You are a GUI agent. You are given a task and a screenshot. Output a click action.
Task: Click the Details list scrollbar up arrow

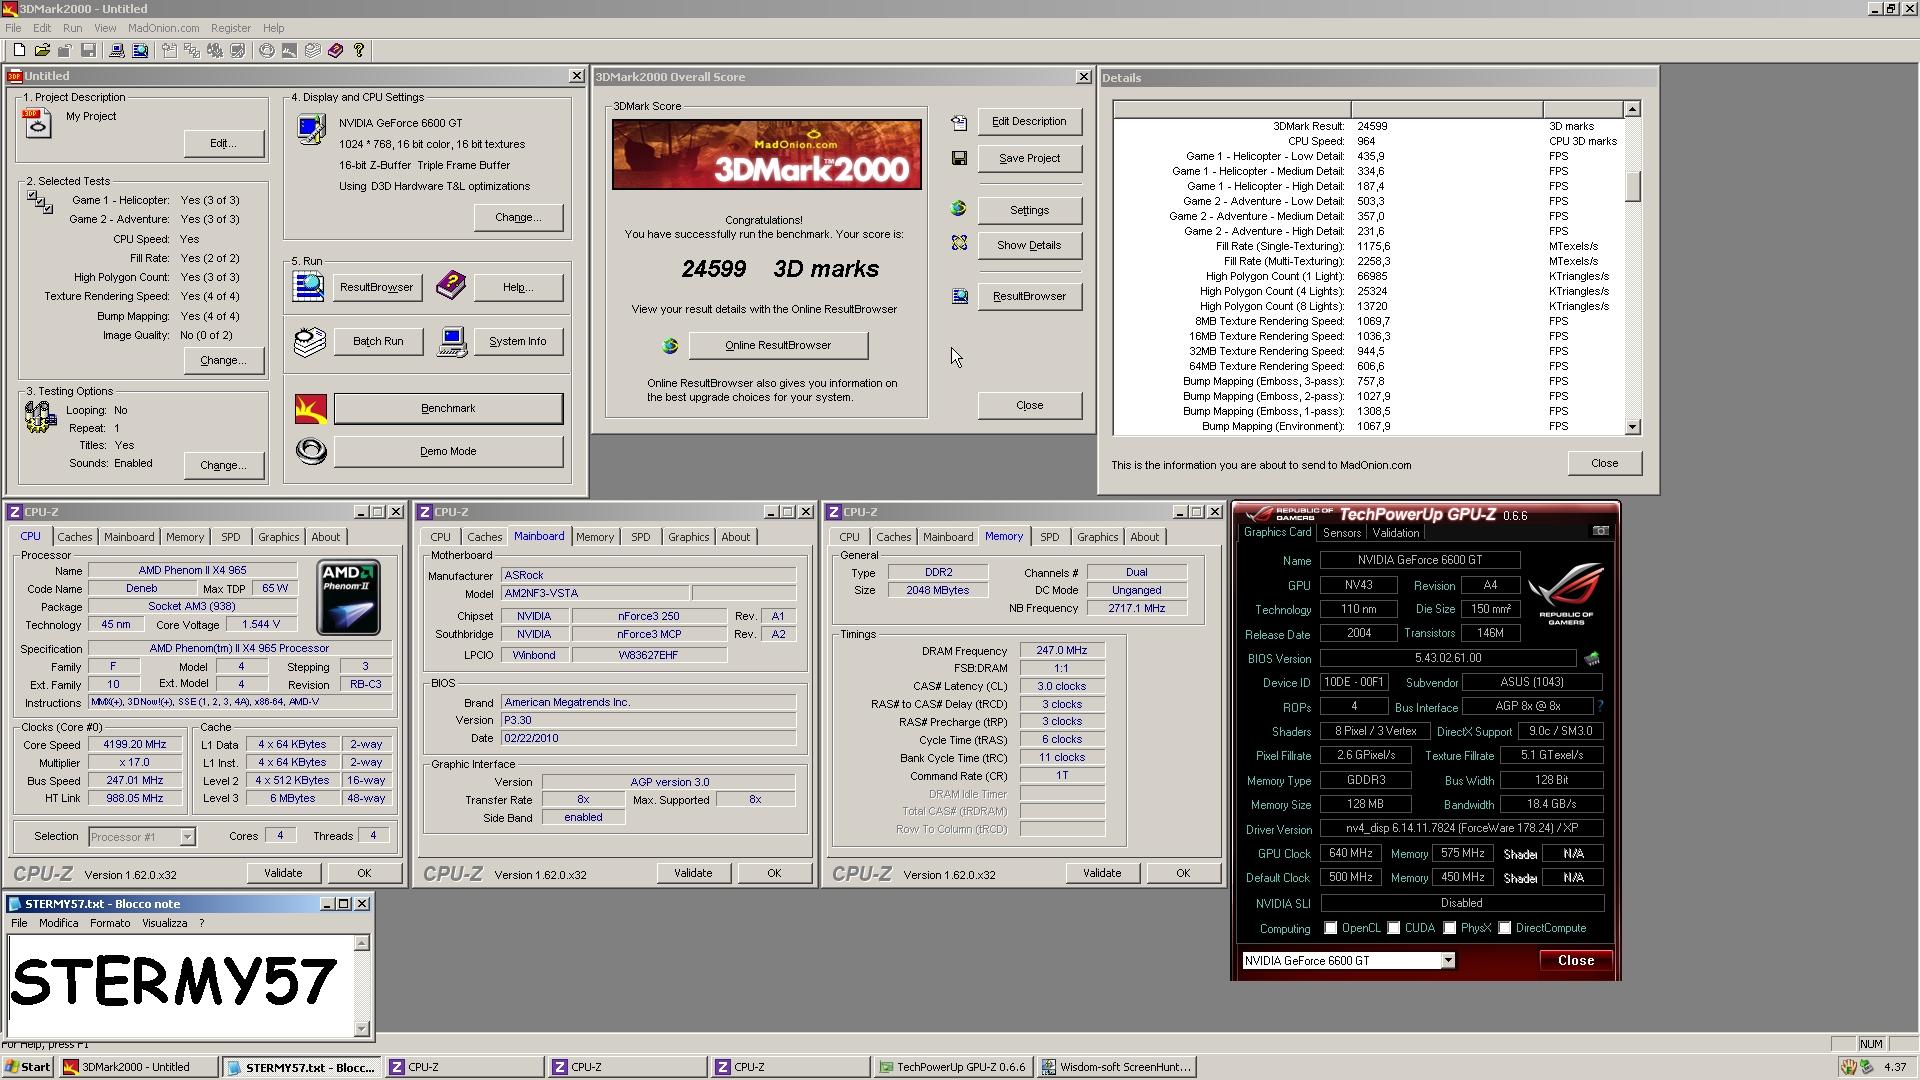pyautogui.click(x=1632, y=109)
